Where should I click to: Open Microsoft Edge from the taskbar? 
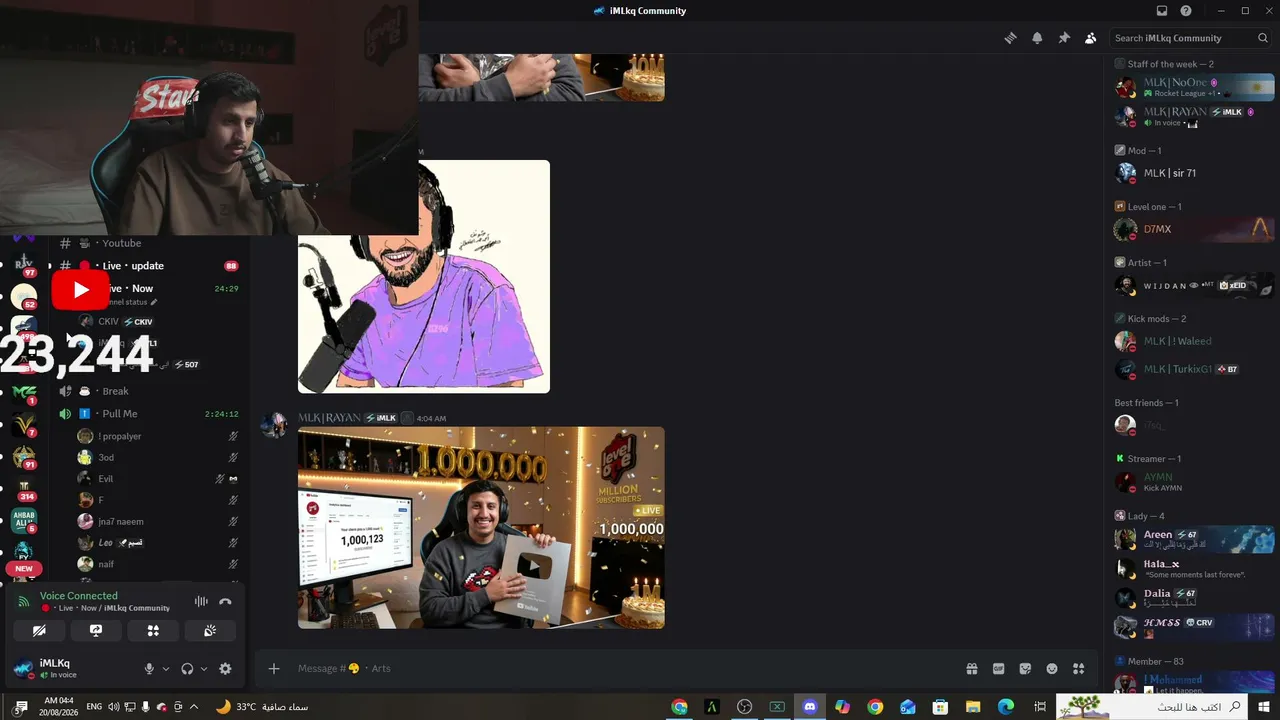tap(1006, 707)
